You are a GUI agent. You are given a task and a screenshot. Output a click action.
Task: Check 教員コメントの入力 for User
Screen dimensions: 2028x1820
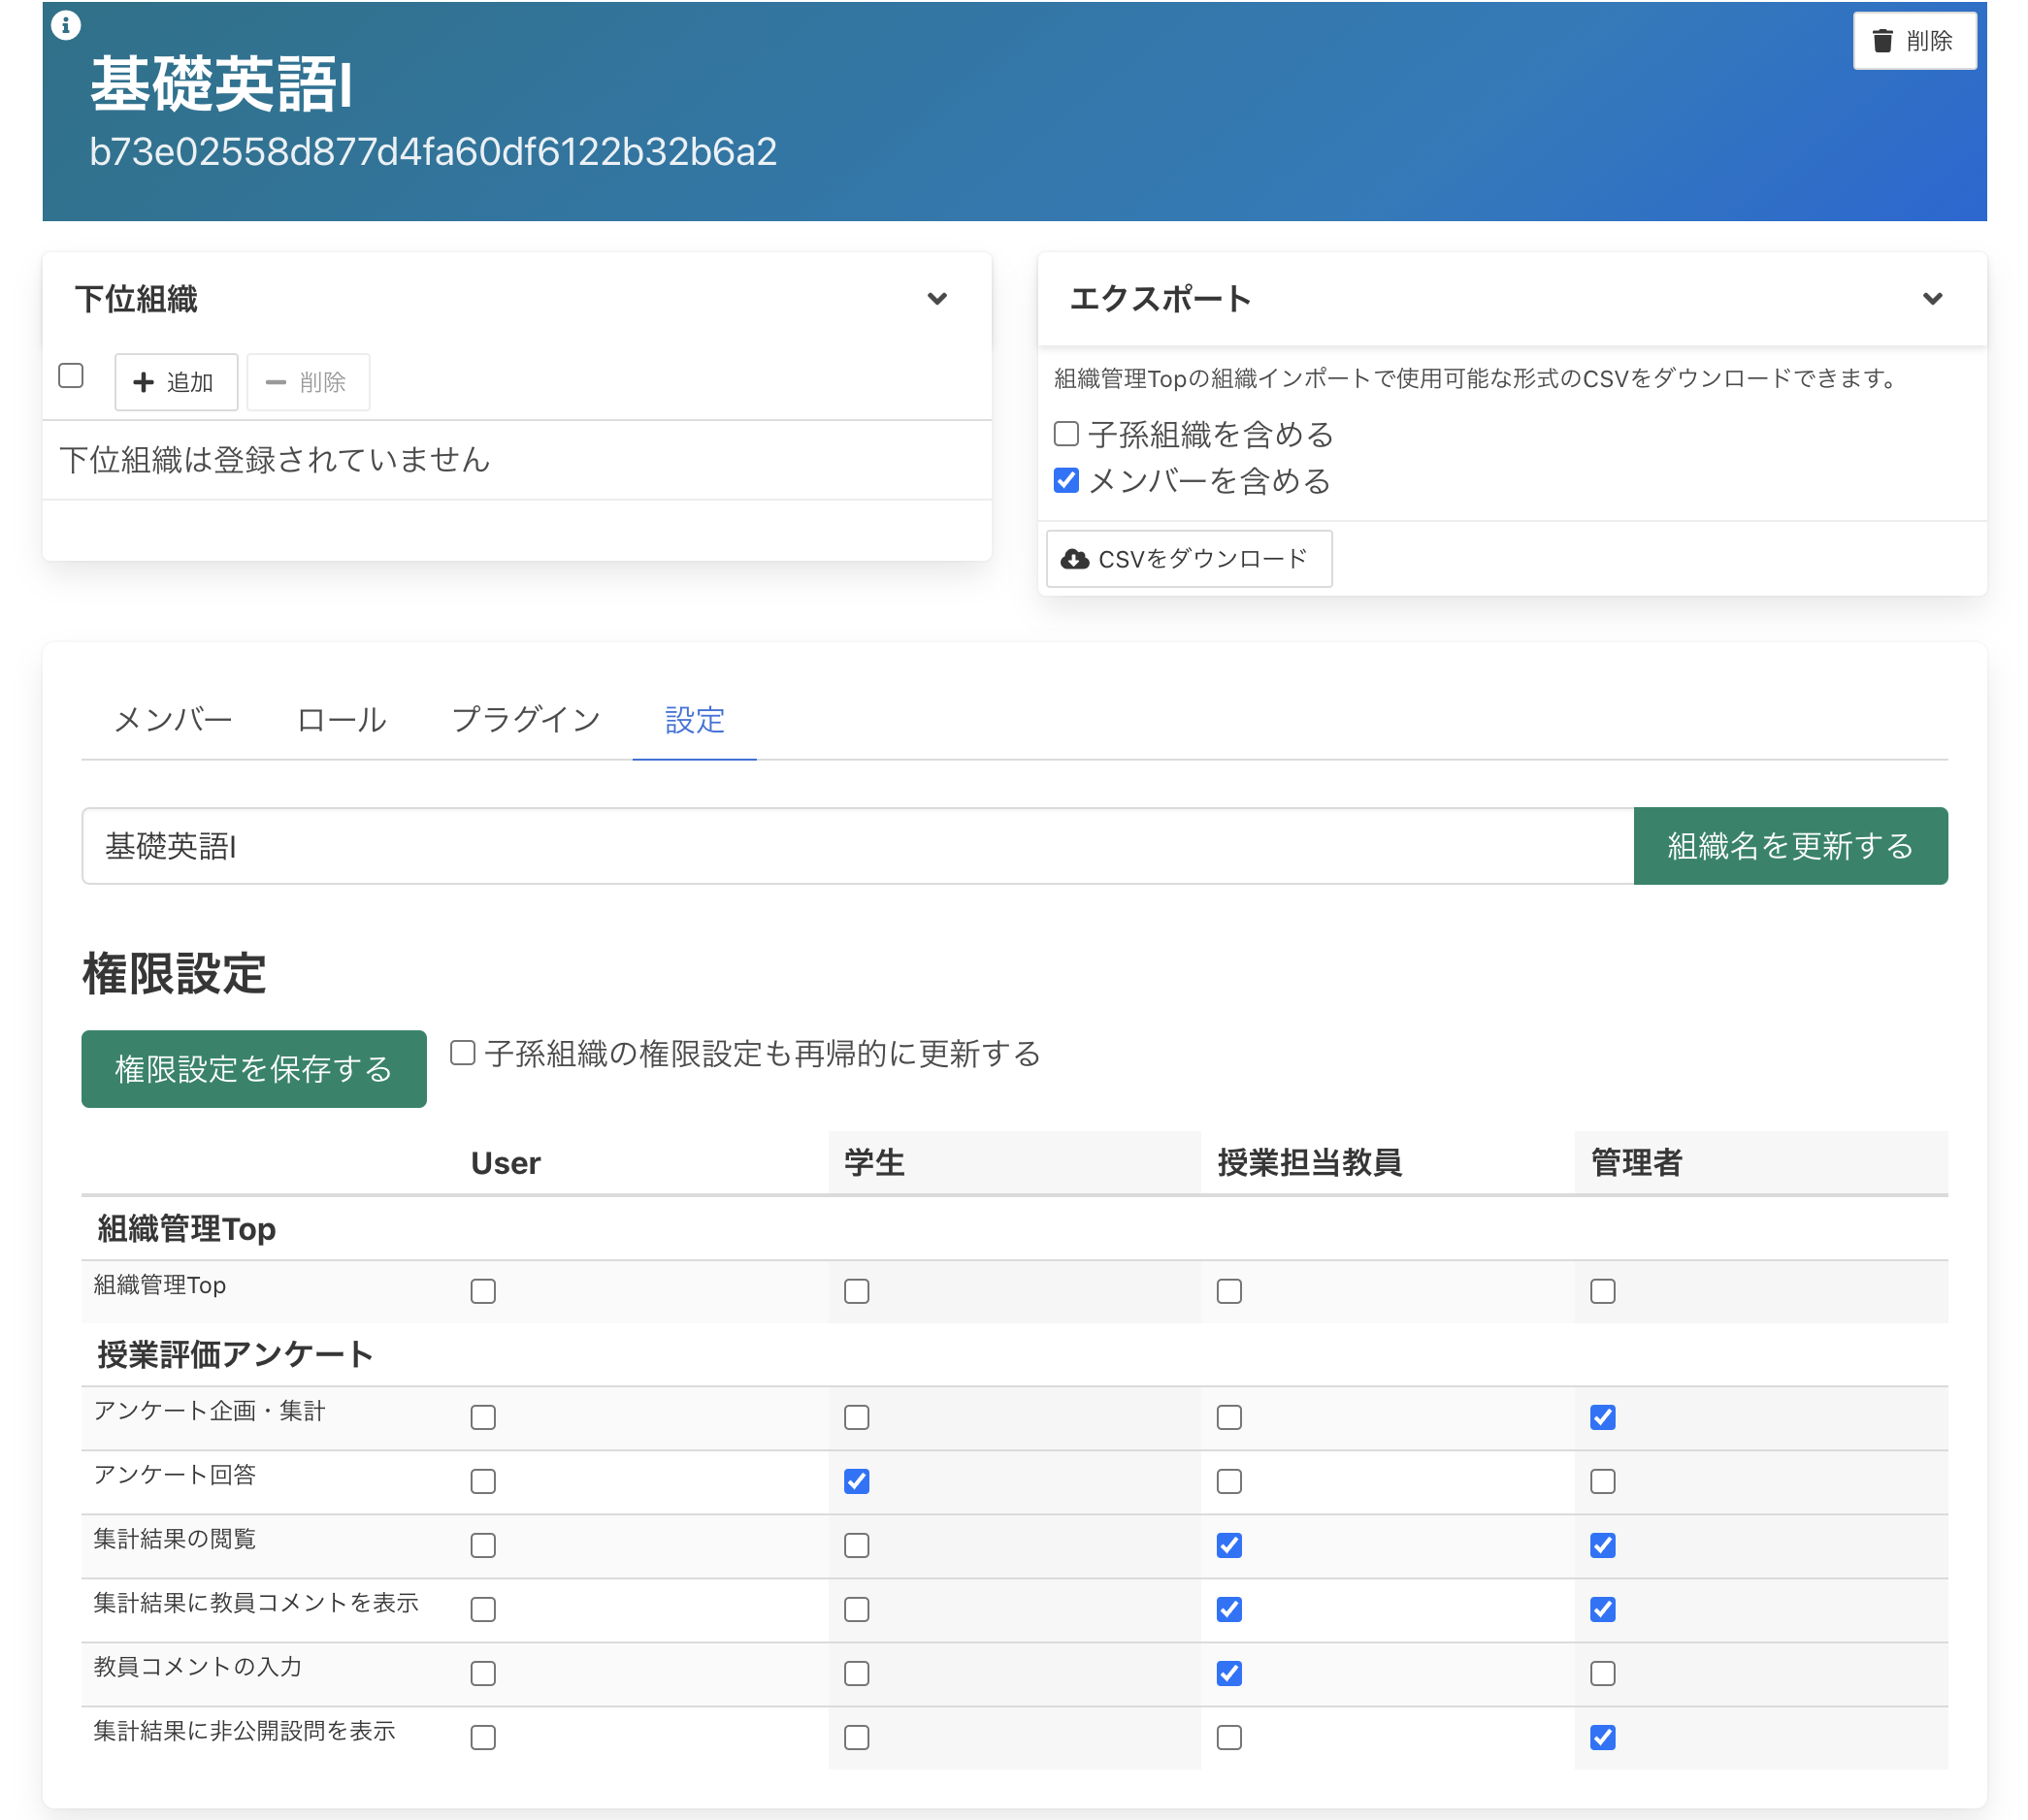click(483, 1673)
